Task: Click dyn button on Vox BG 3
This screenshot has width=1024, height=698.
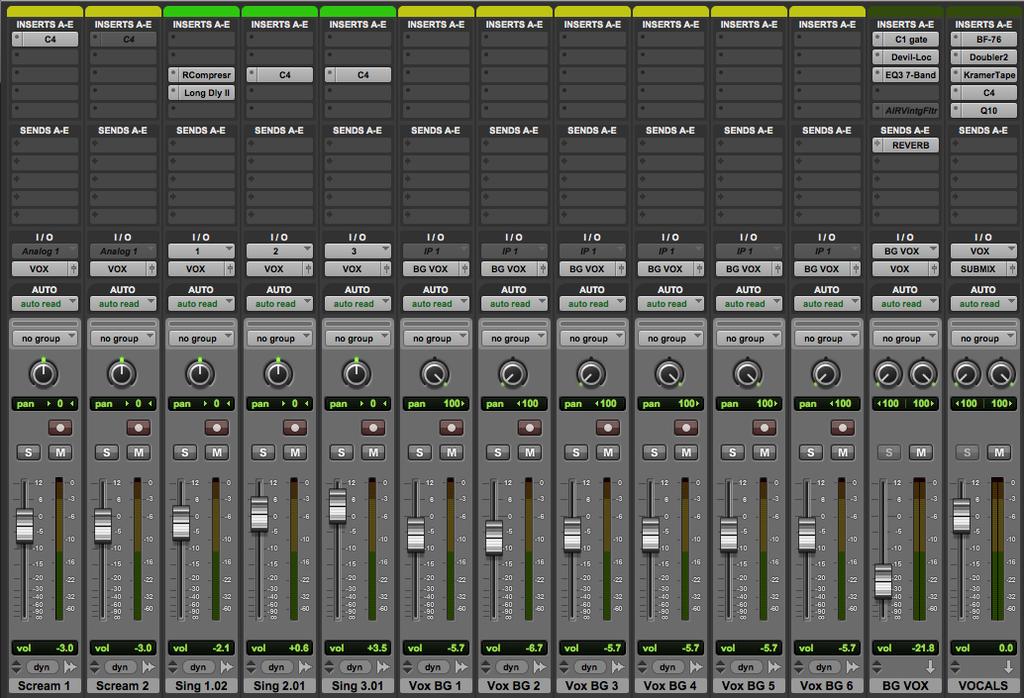Action: (x=589, y=667)
